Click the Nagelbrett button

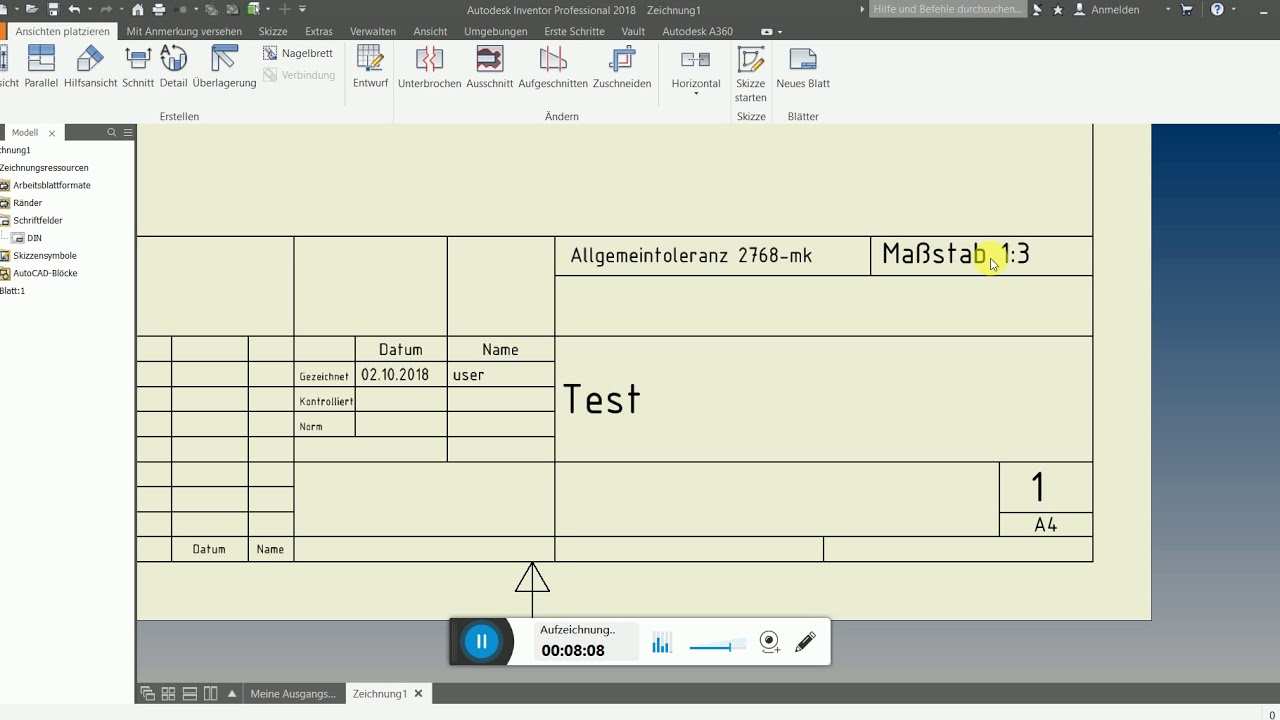click(x=298, y=53)
